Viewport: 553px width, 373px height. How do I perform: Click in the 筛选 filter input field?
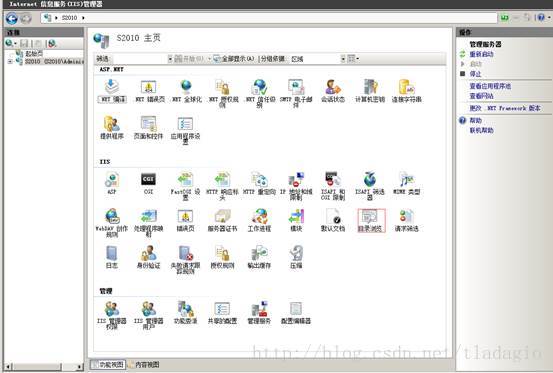140,59
